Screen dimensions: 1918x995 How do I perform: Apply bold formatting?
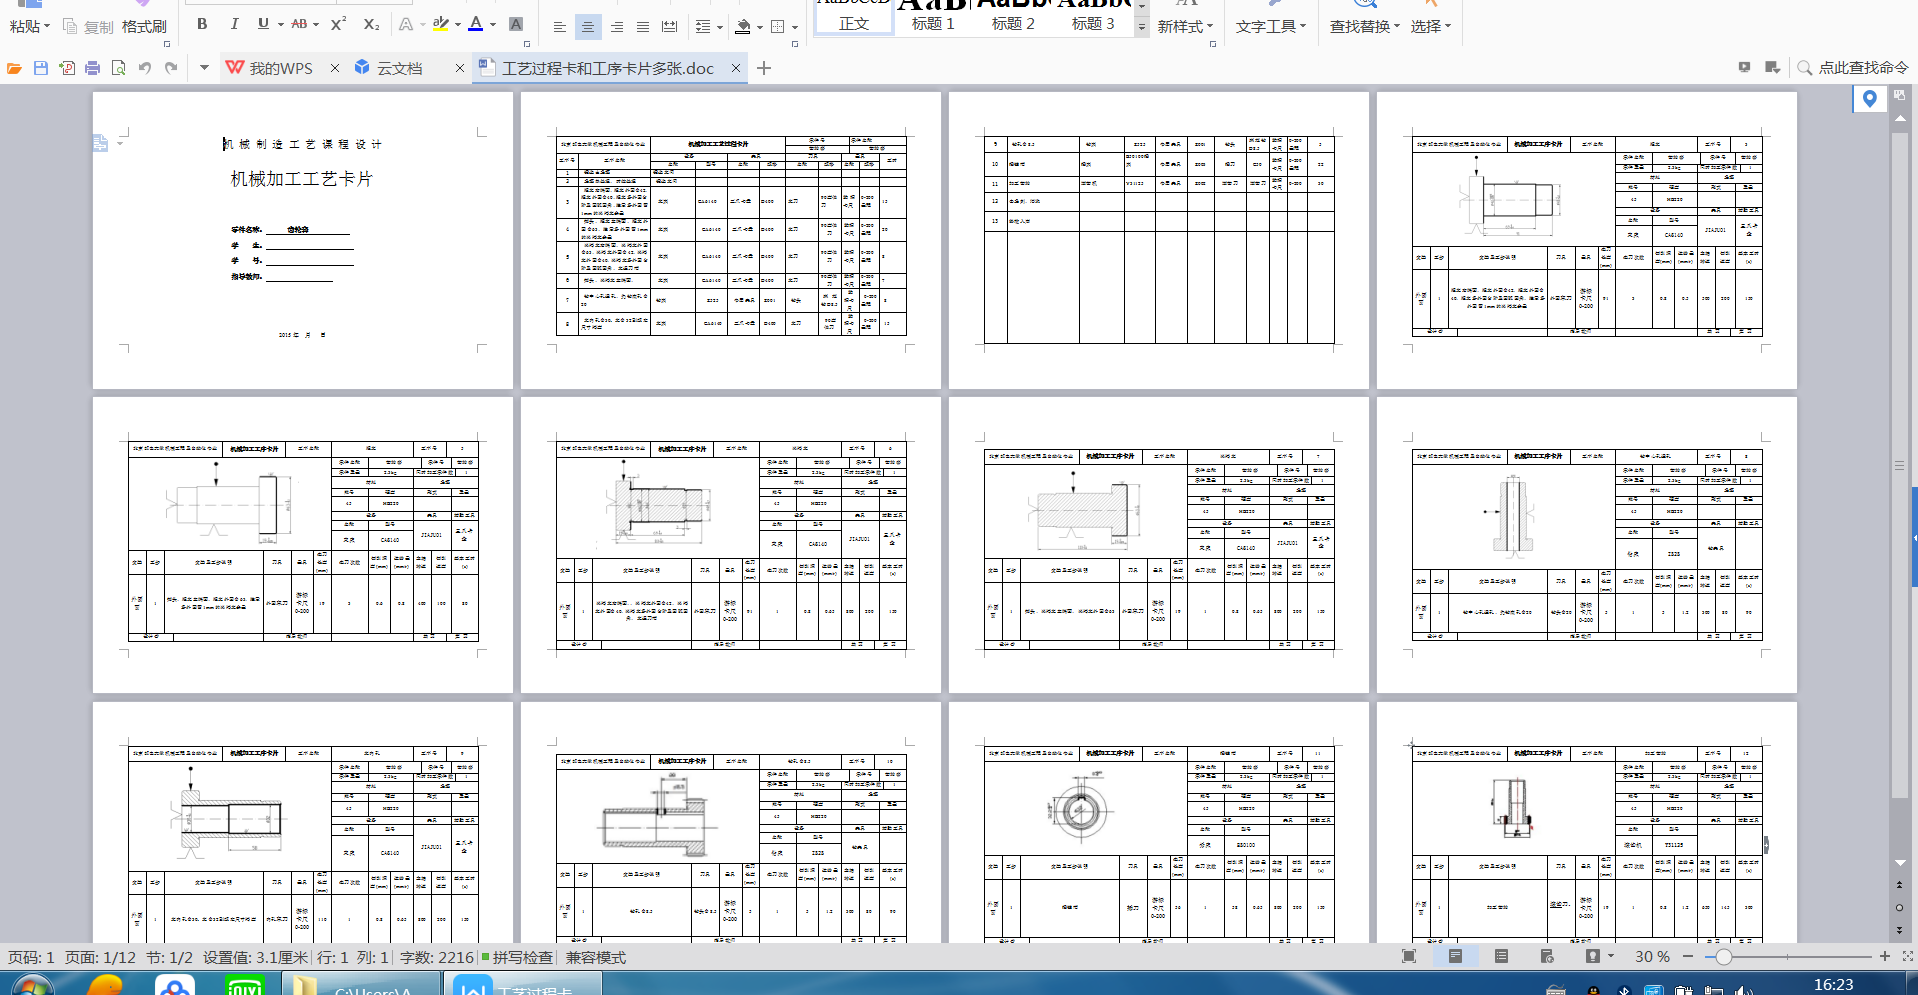pos(202,24)
